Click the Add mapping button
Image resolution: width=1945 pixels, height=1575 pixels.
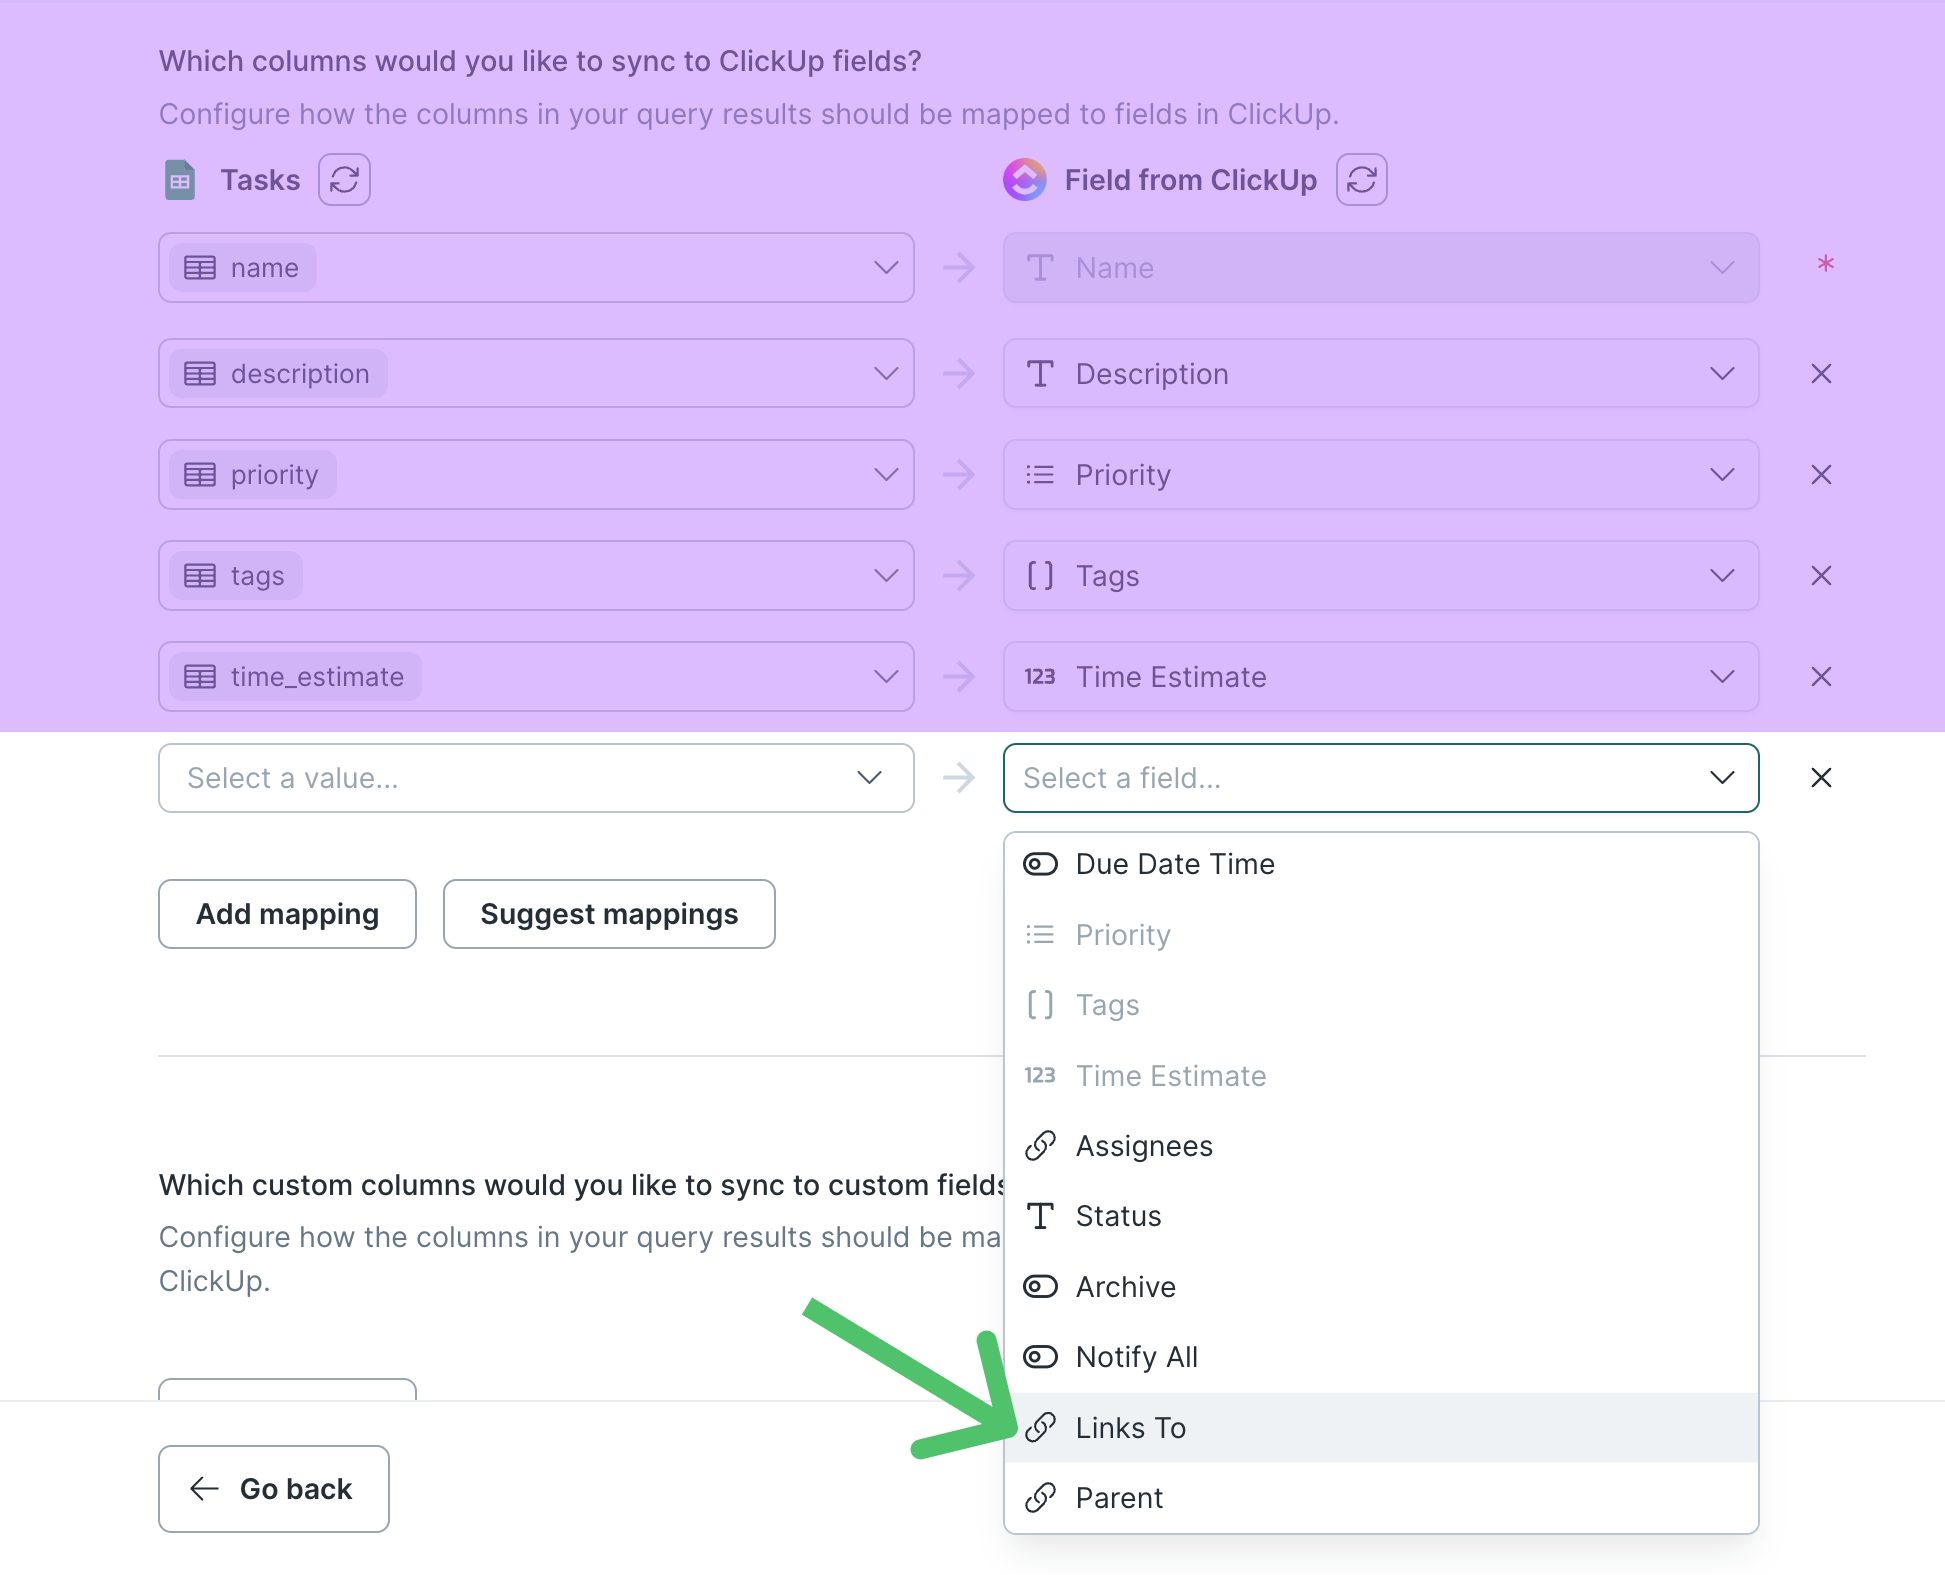288,914
